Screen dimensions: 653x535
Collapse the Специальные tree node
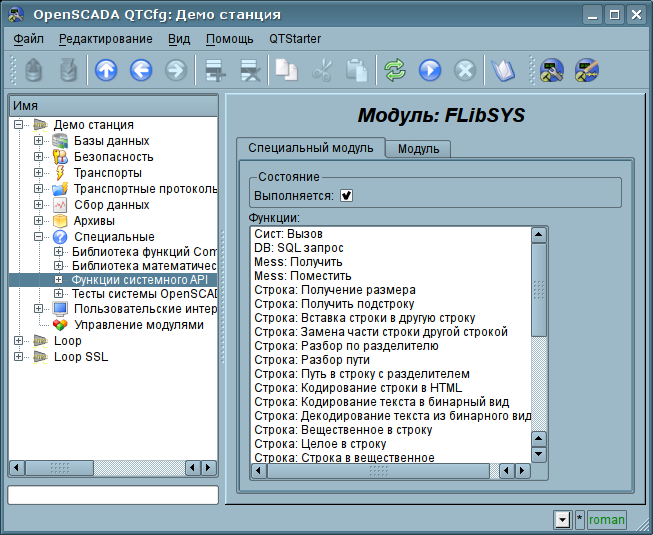[38, 236]
